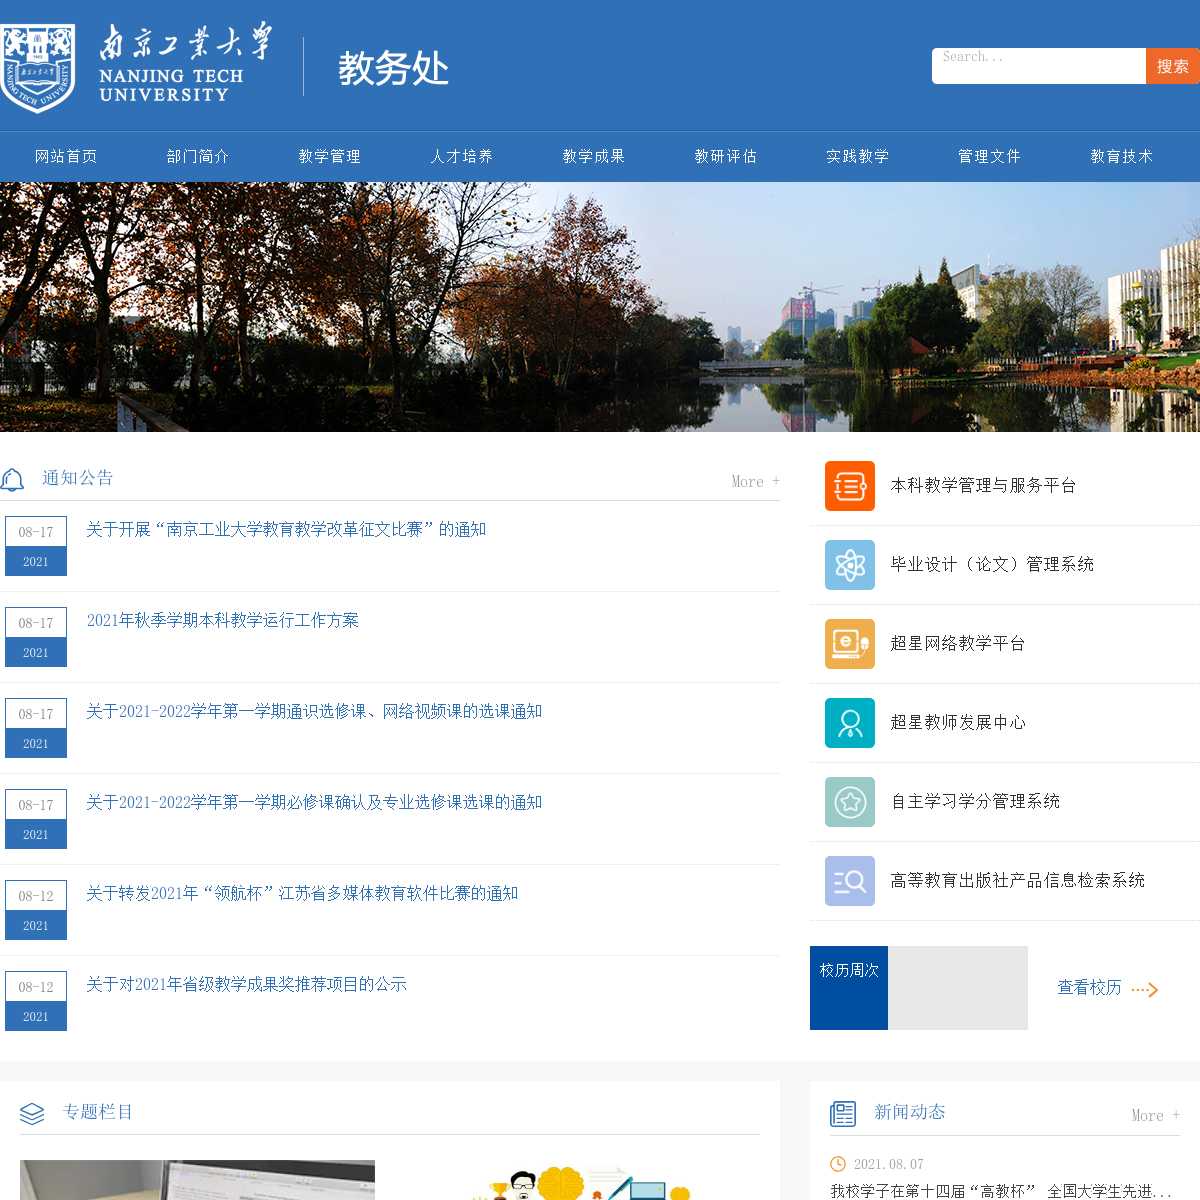Image resolution: width=1200 pixels, height=1200 pixels.
Task: Click the orange undergraduate teaching management platform icon
Action: coord(849,486)
